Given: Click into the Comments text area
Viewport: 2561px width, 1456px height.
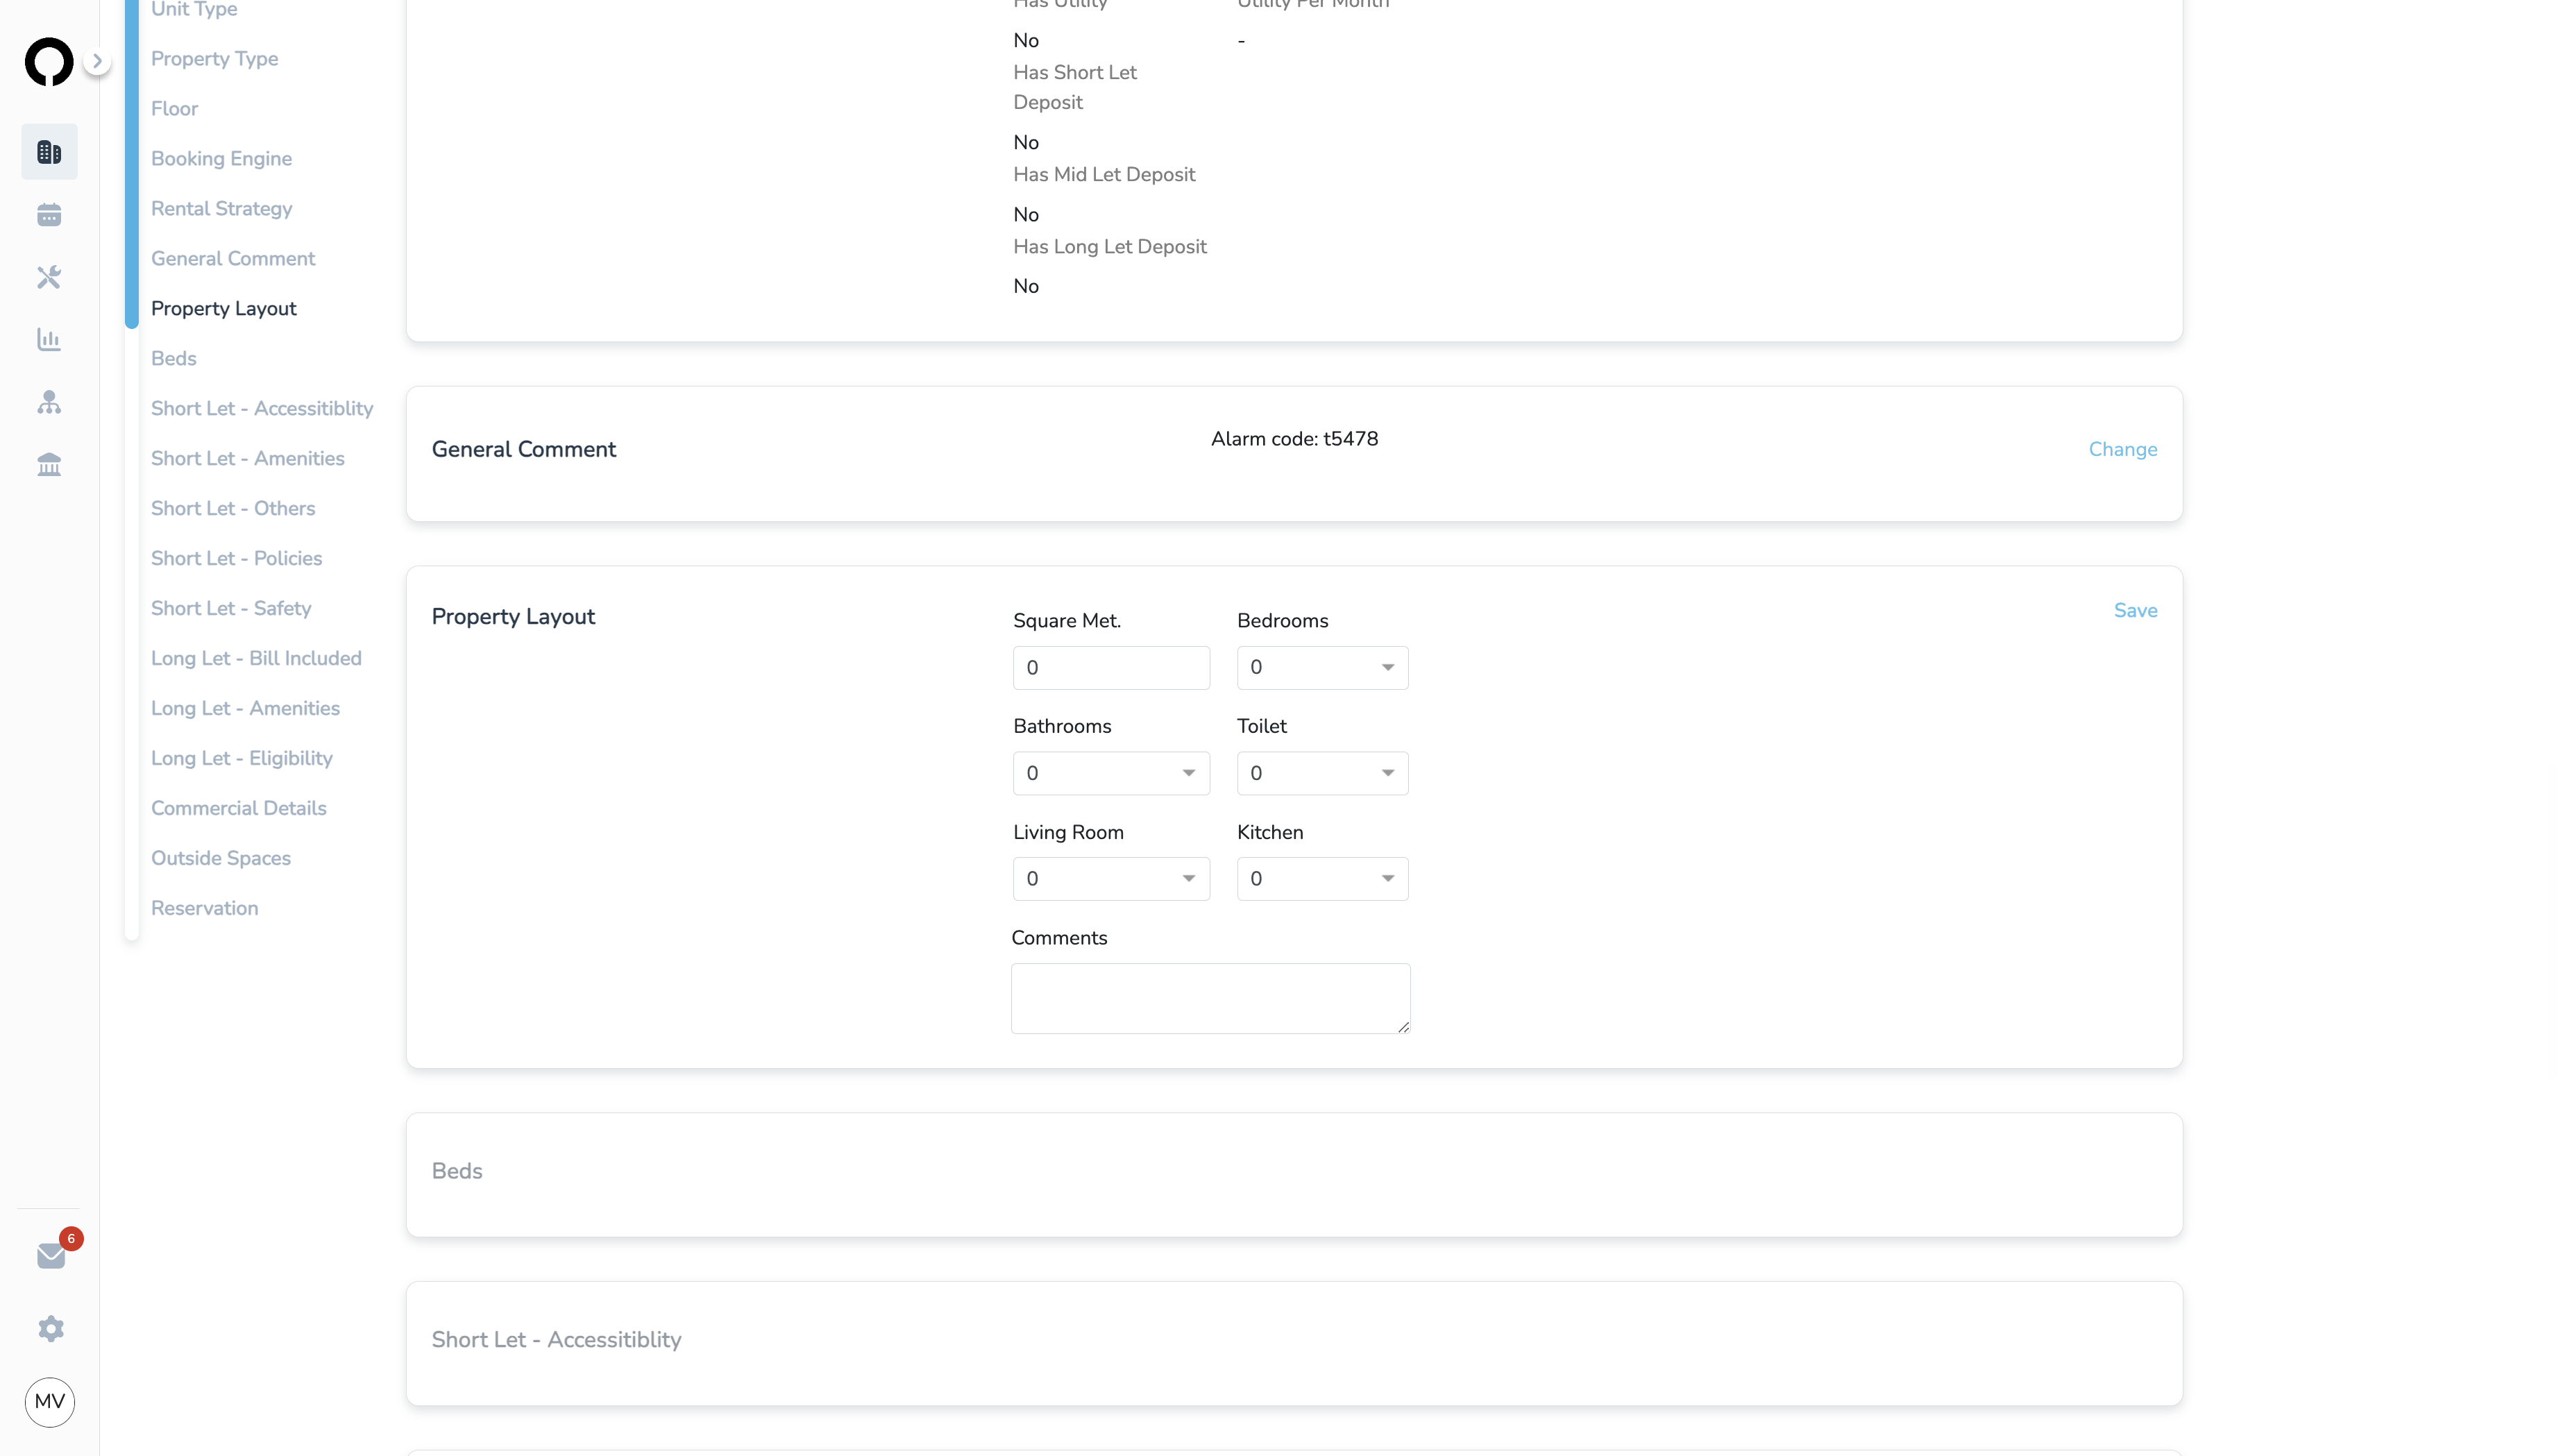Looking at the screenshot, I should pyautogui.click(x=1210, y=999).
